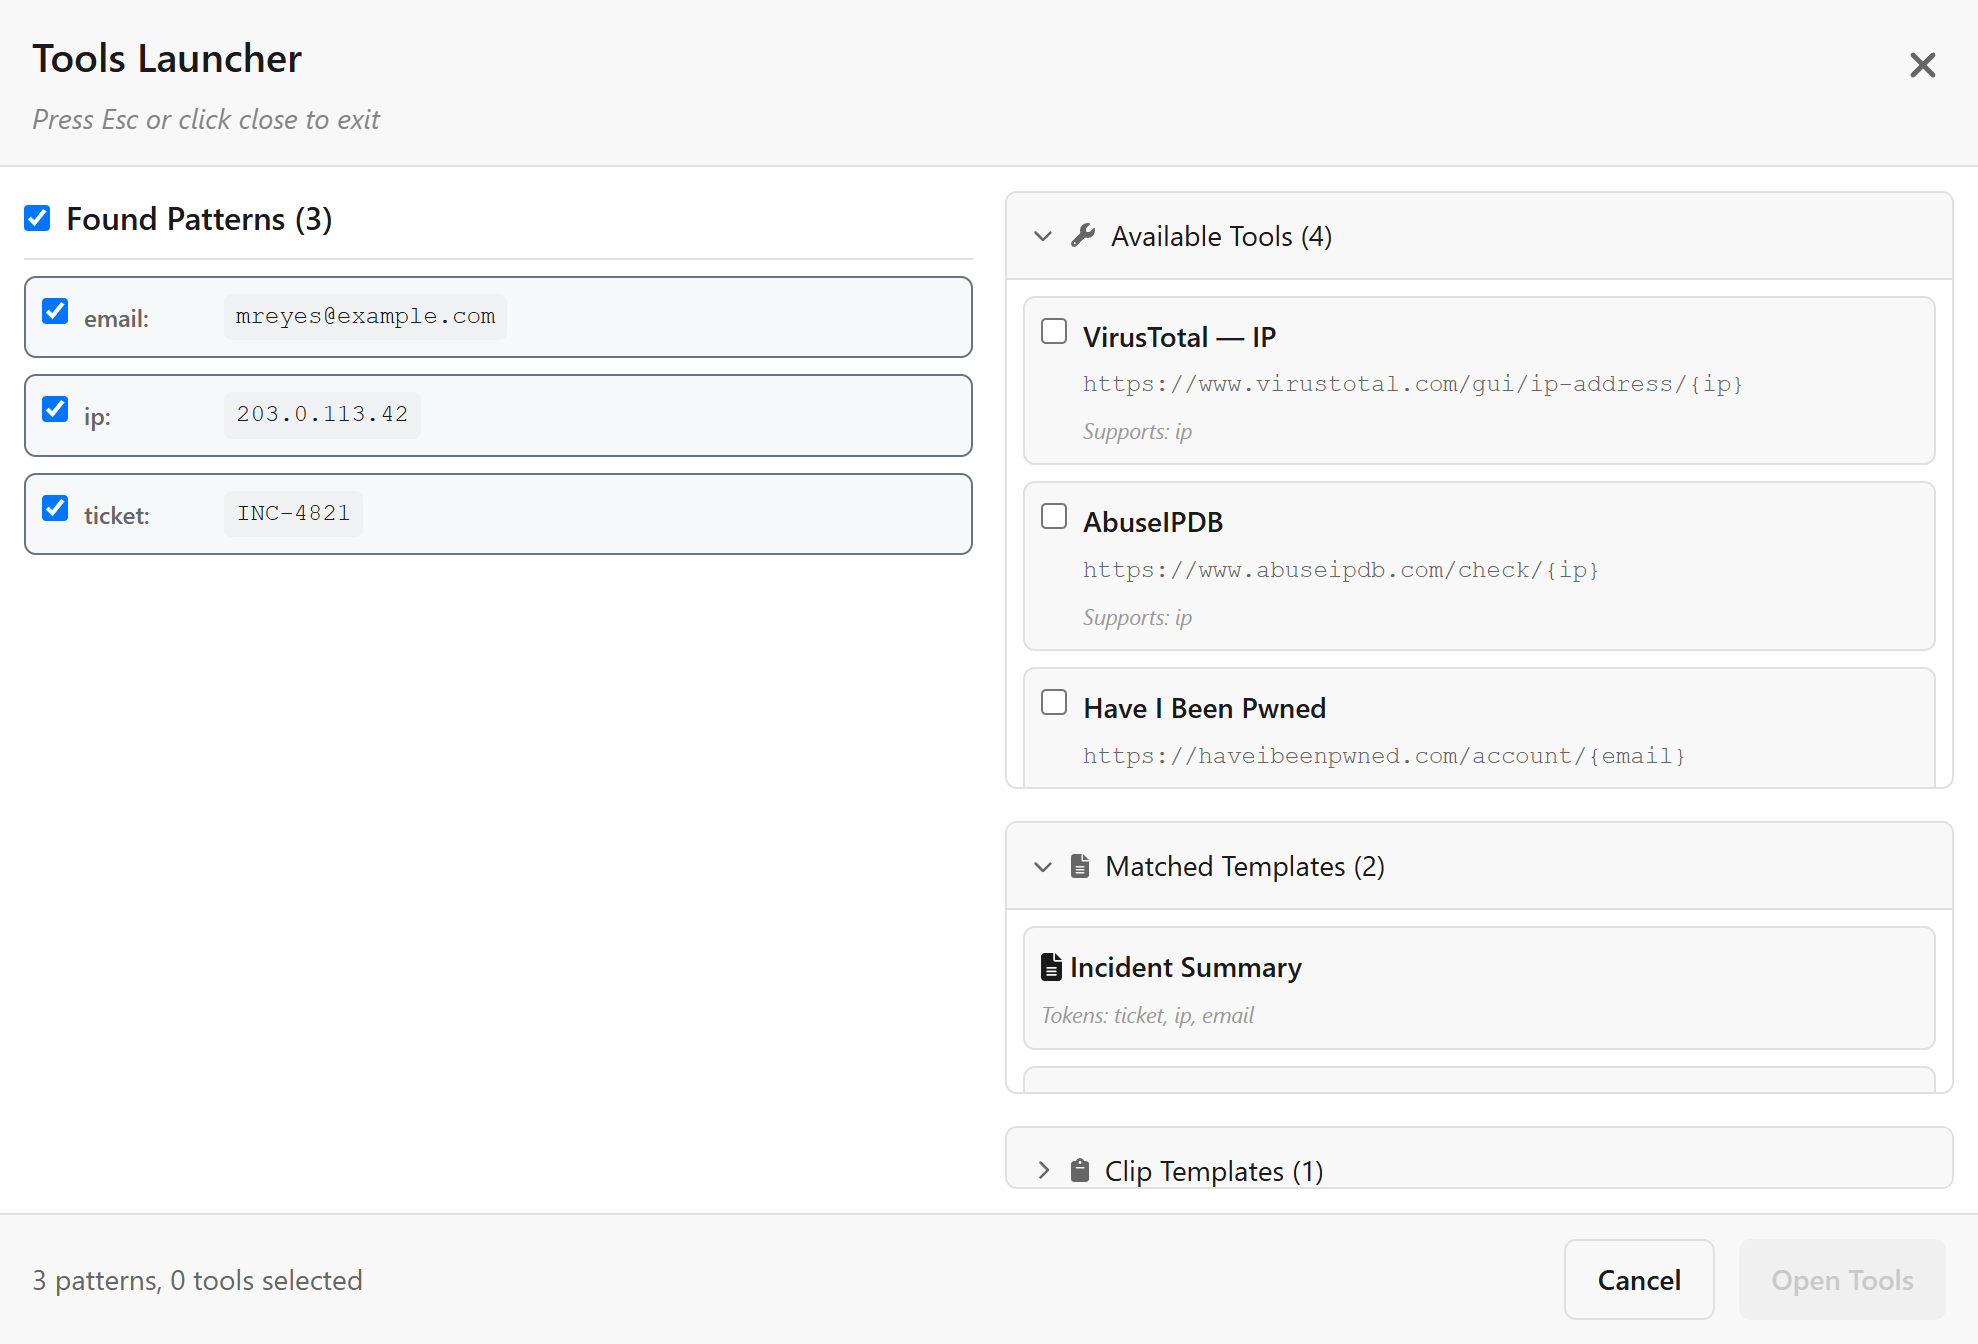Image resolution: width=1978 pixels, height=1344 pixels.
Task: Click the haveibeenpwned.com account URL text
Action: 1384,756
